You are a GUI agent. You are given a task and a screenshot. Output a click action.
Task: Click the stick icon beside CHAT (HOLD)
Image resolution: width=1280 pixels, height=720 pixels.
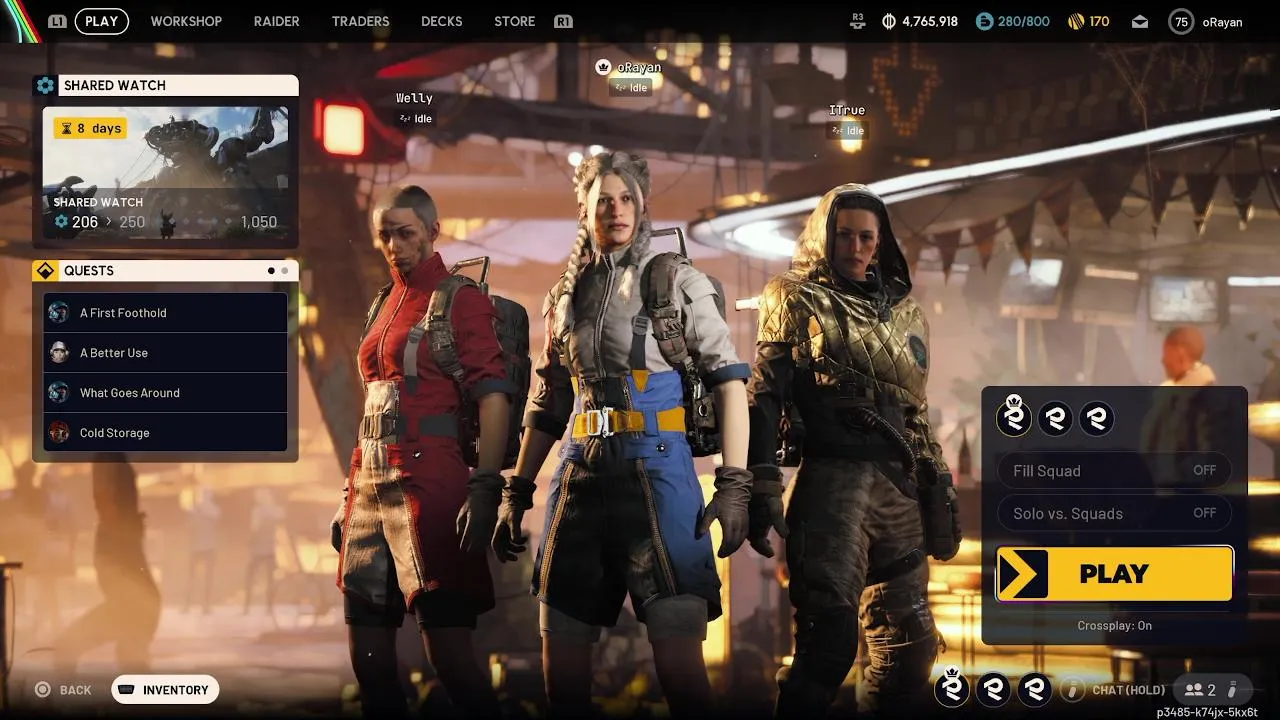(1073, 690)
